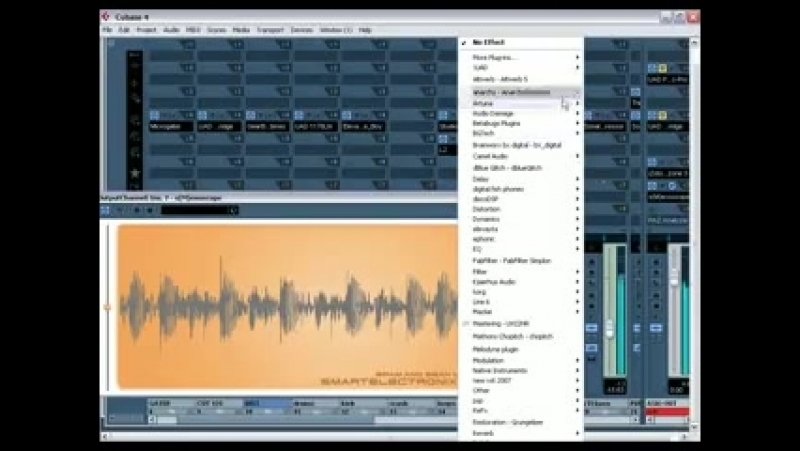This screenshot has height=451, width=800.
Task: Expand the EQ submenu arrow
Action: (578, 249)
